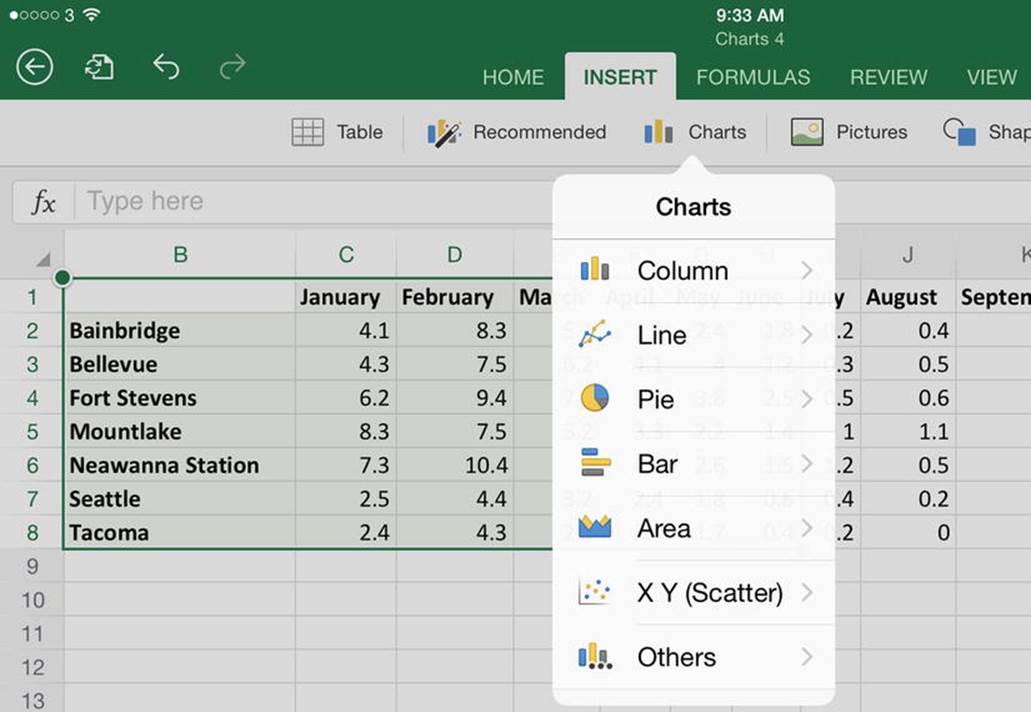Viewport: 1031px width, 712px height.
Task: Choose Bar in the Charts menu
Action: 694,463
